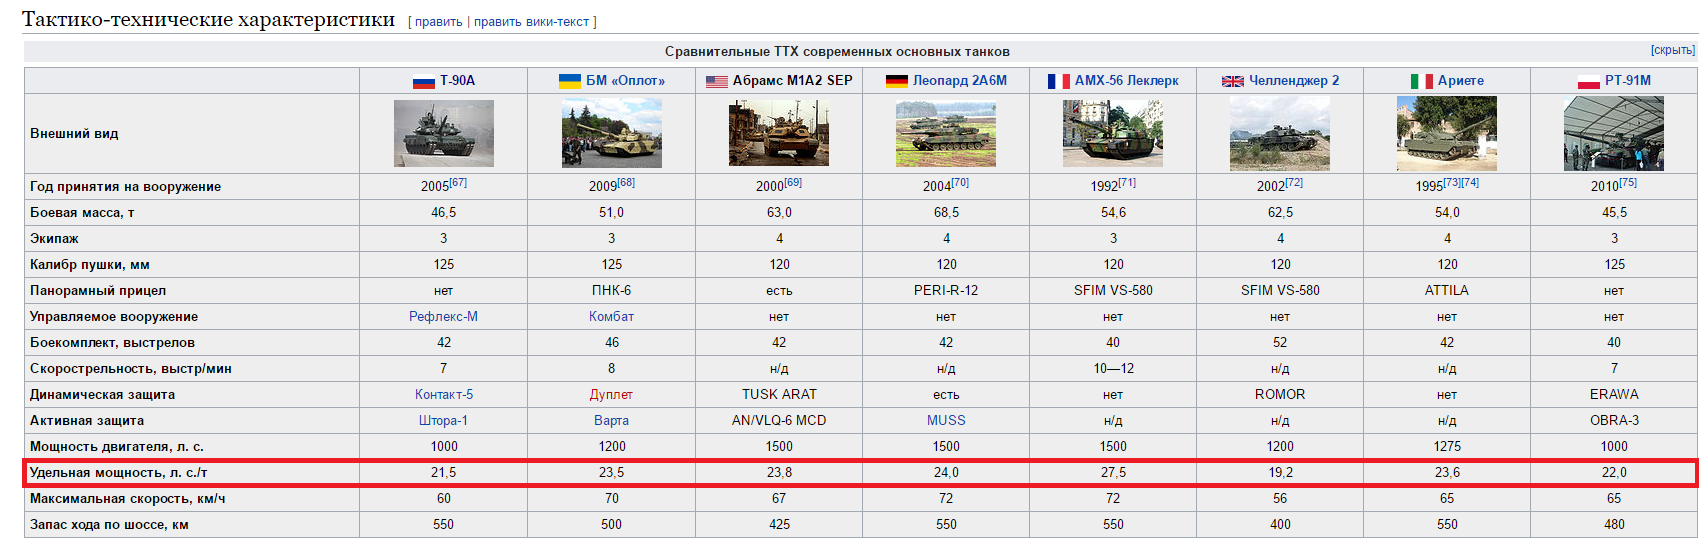Open the T-90A tank photo thumbnail
Image resolution: width=1699 pixels, height=543 pixels.
(443, 133)
